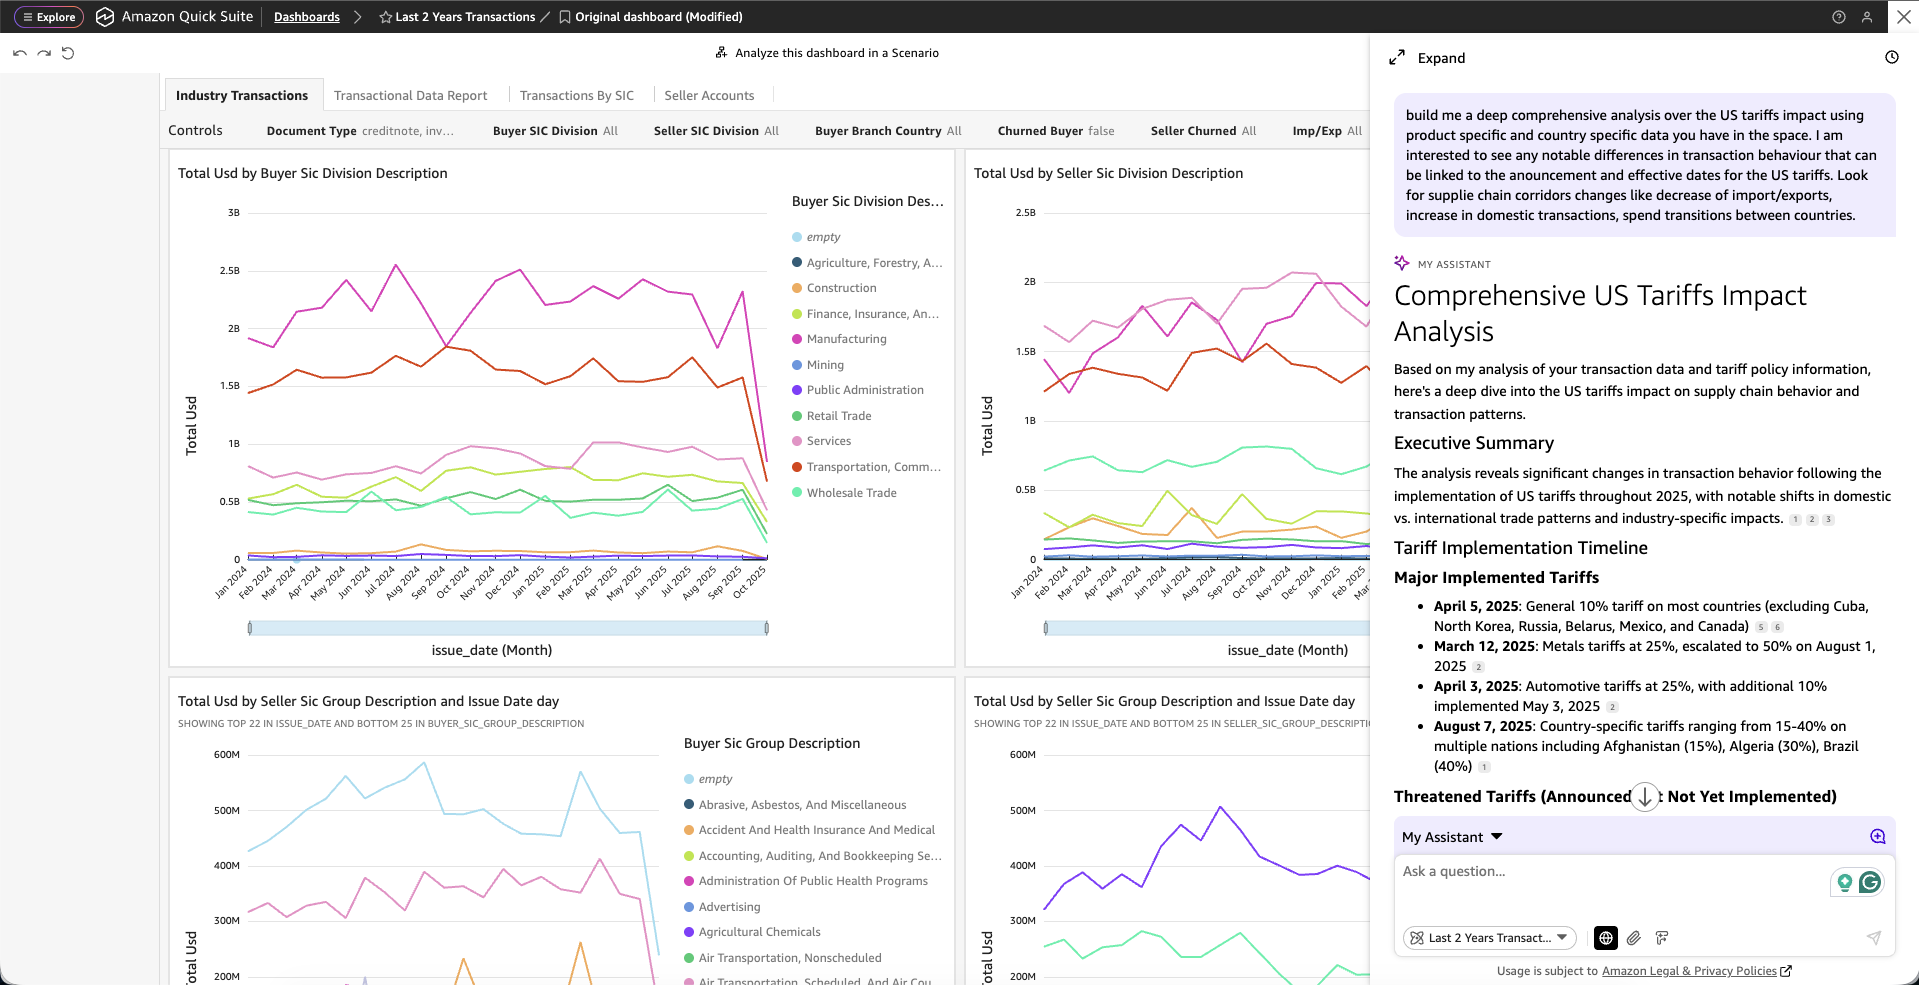Expand the Last 2 Years Transact... source selector

[1488, 938]
